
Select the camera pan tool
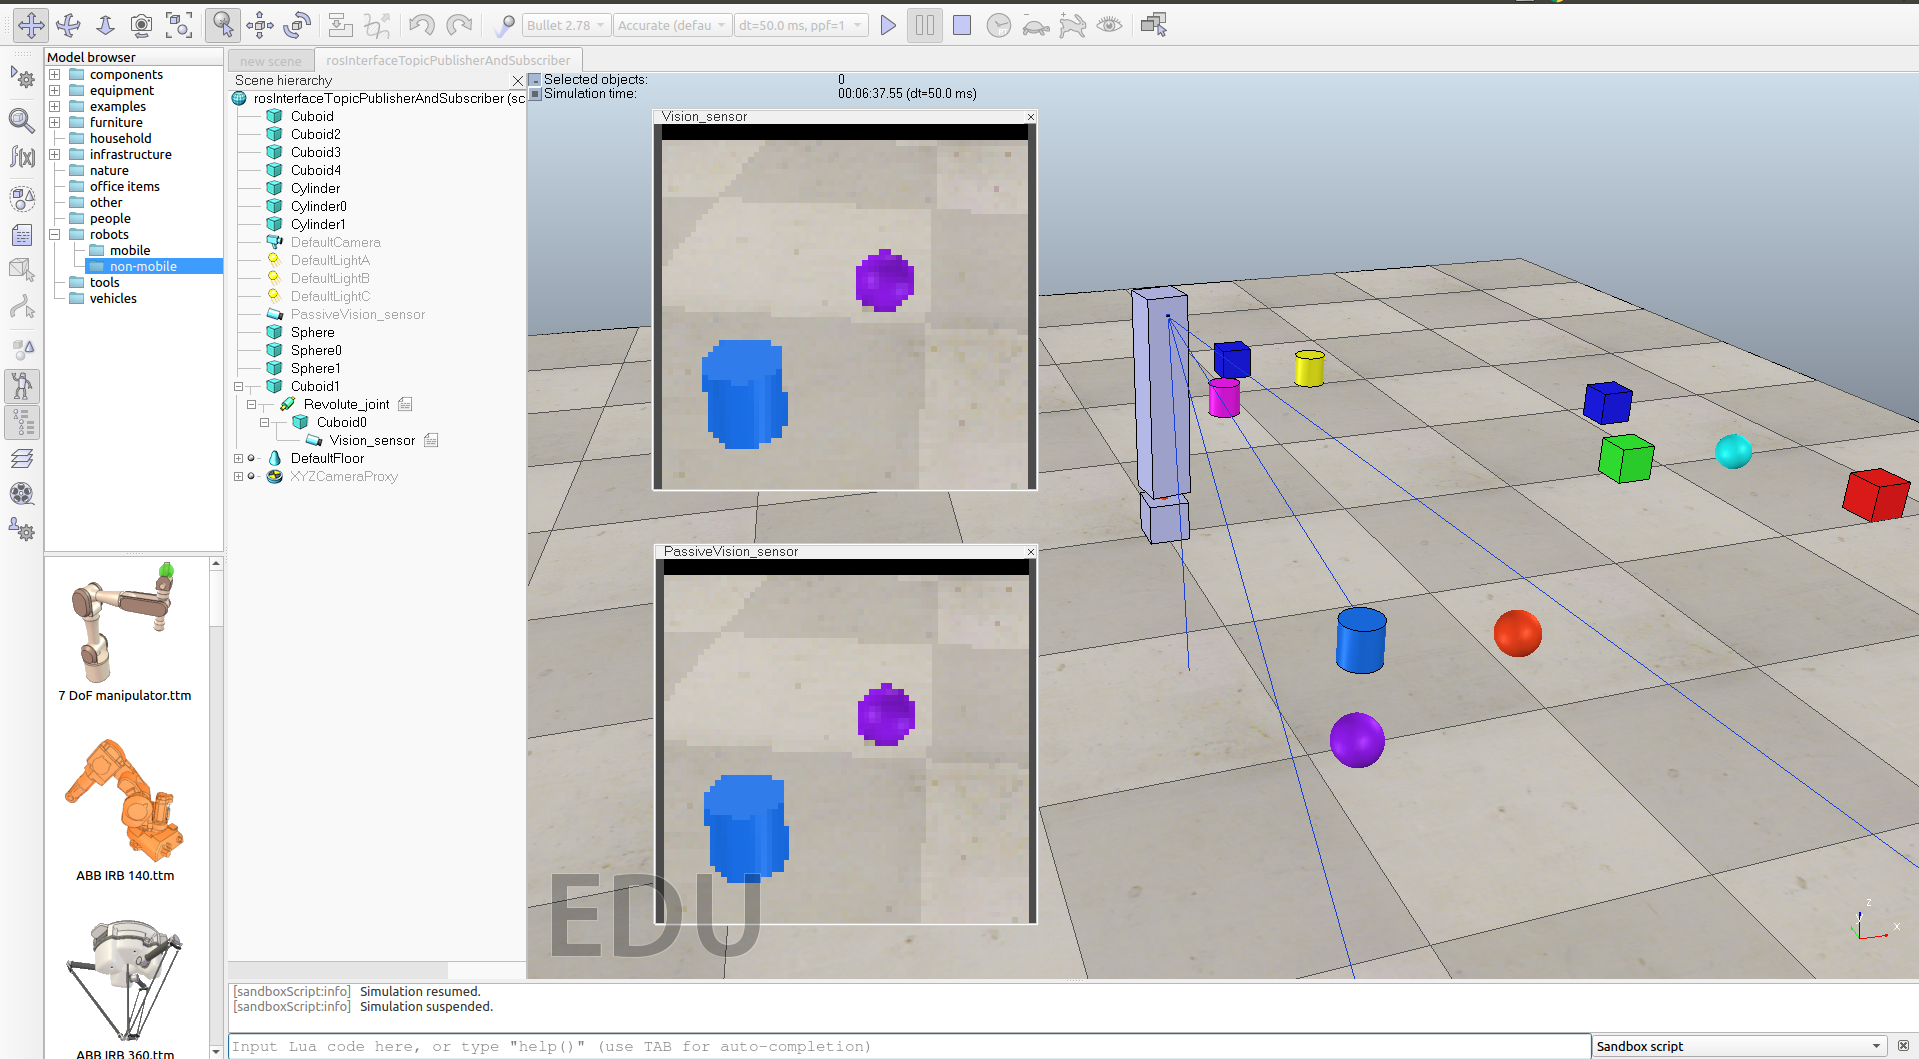pyautogui.click(x=31, y=25)
